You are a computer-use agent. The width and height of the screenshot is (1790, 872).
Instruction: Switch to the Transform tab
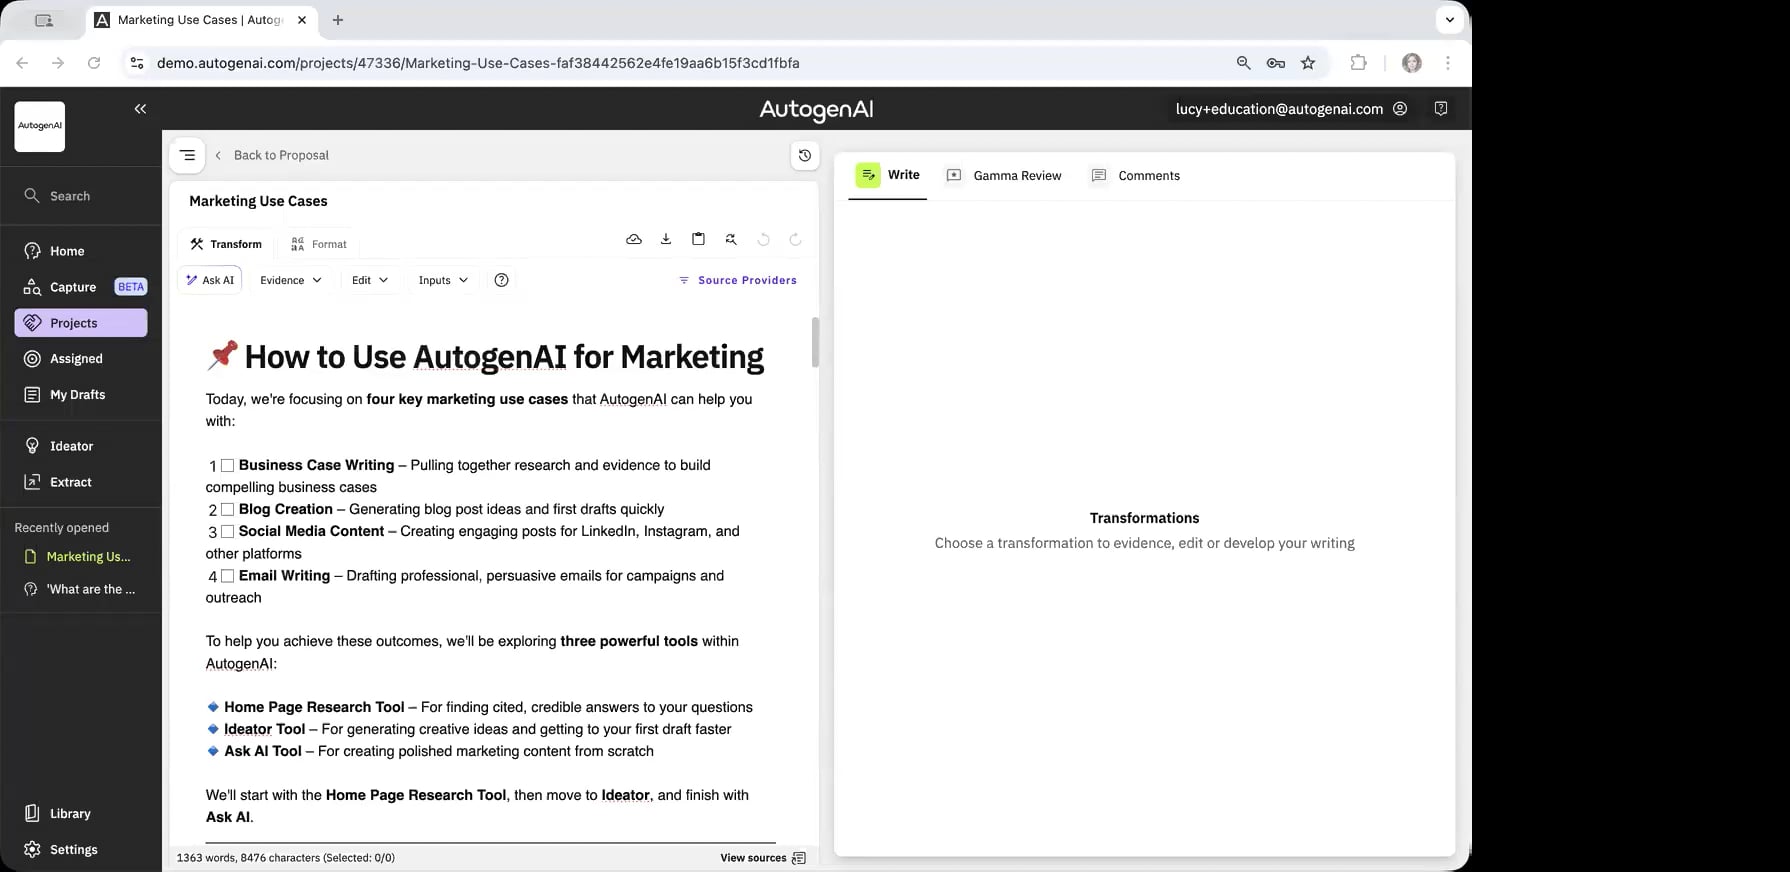pyautogui.click(x=226, y=244)
